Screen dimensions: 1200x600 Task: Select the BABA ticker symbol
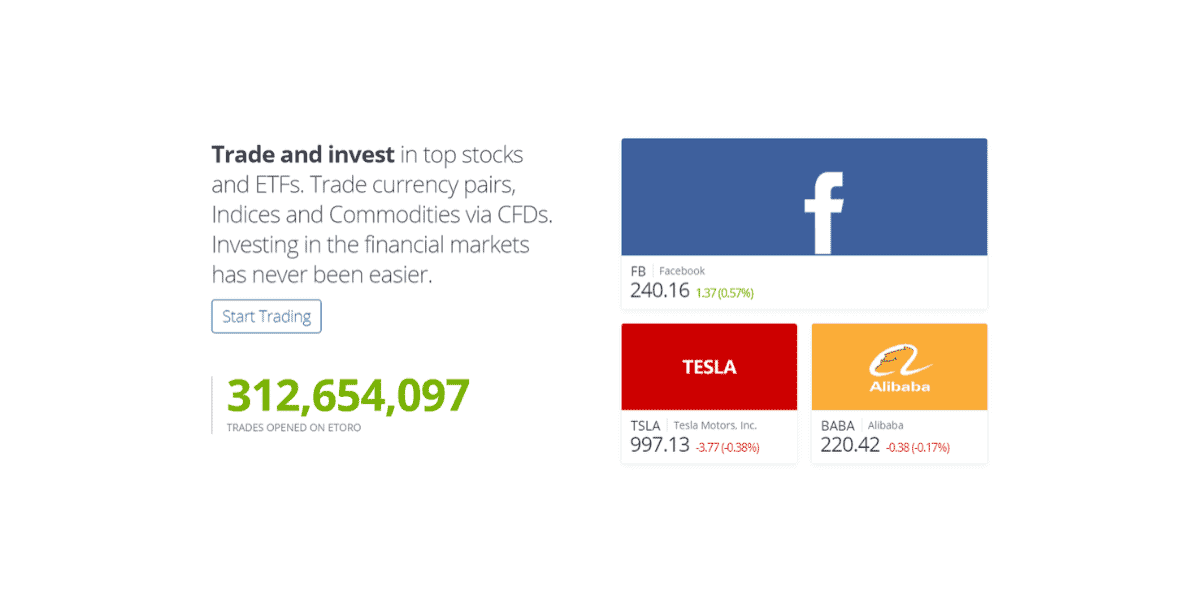[x=836, y=425]
